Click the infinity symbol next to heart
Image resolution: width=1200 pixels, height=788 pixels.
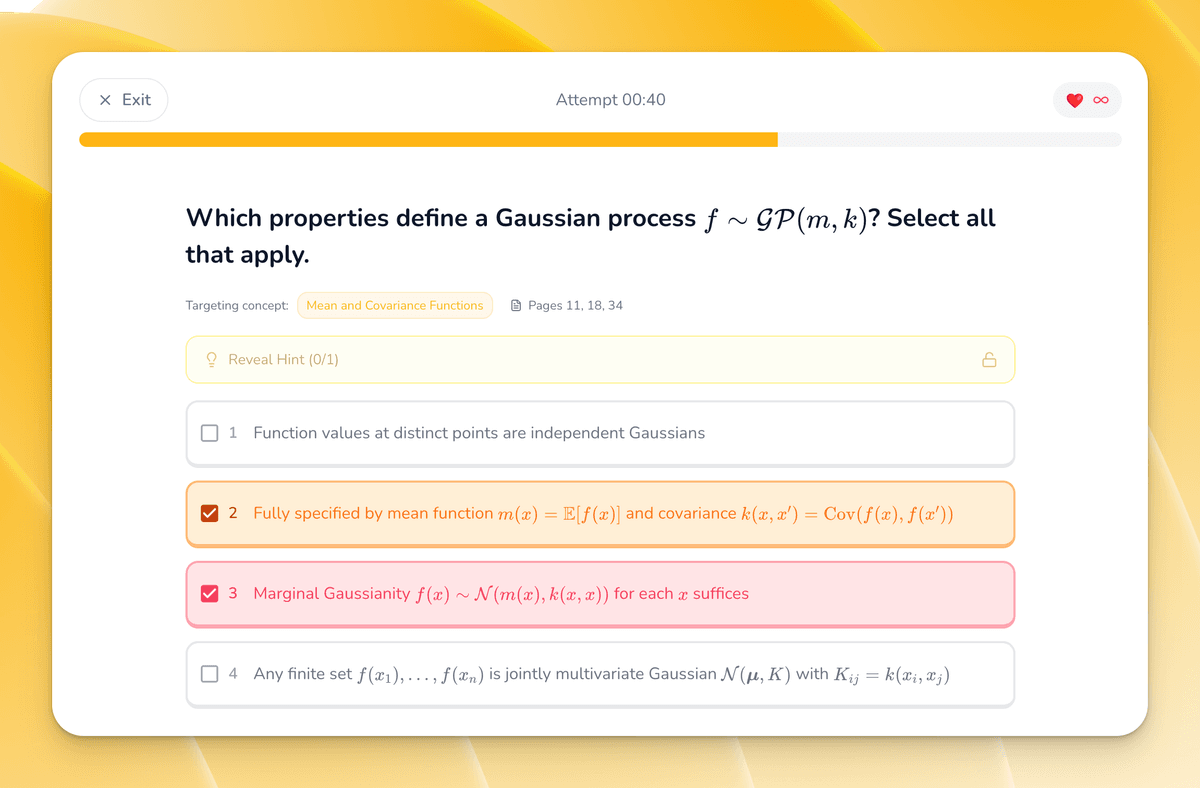pos(1101,100)
